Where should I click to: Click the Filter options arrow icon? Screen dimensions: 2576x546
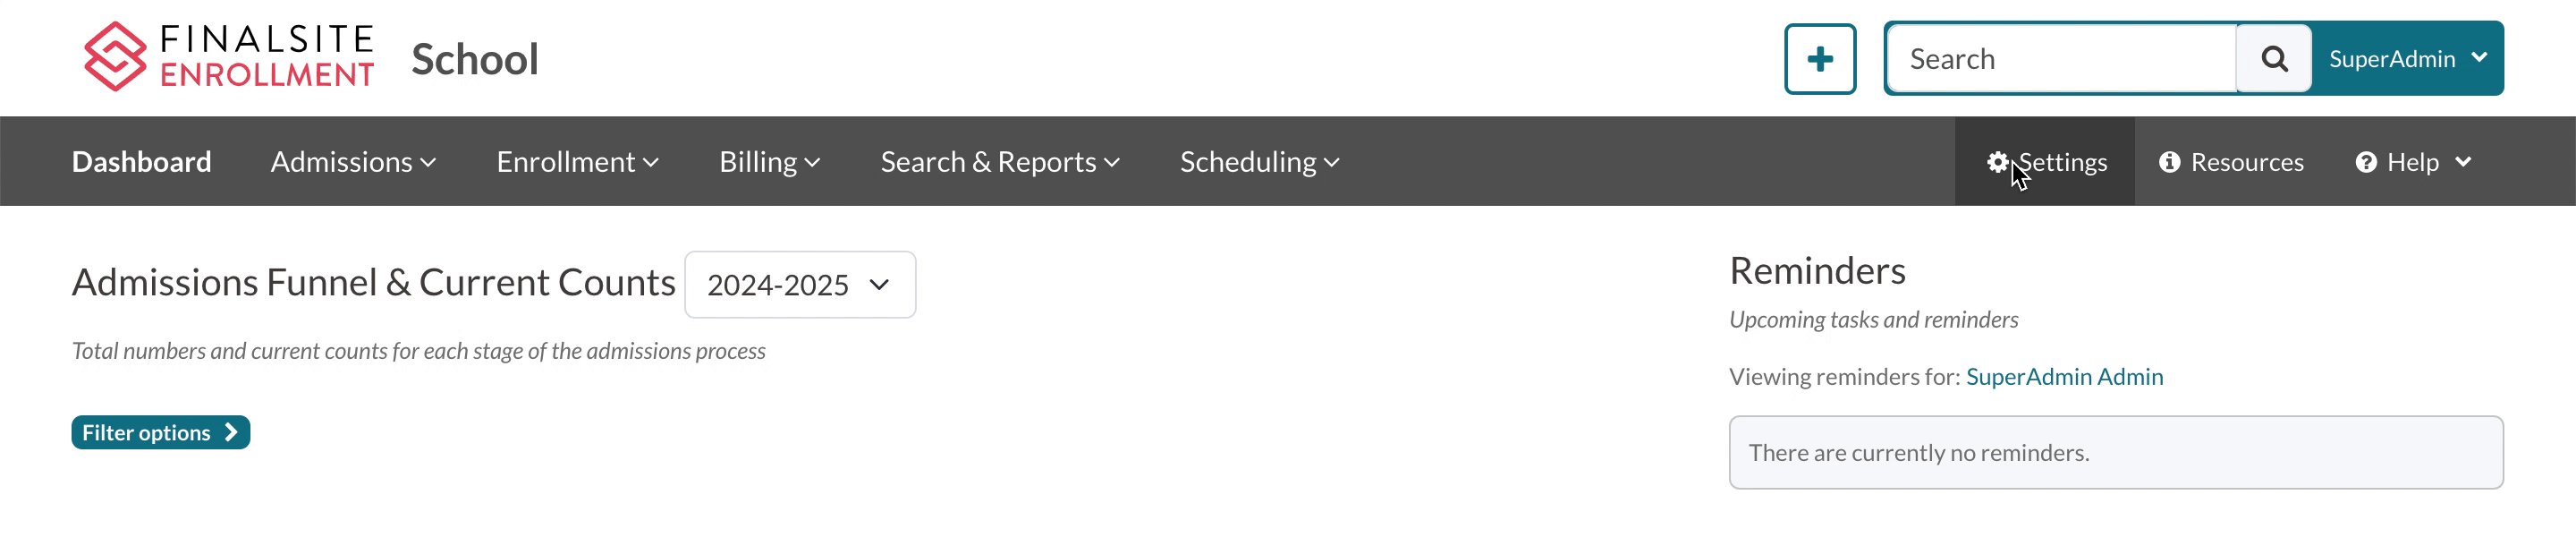coord(232,432)
